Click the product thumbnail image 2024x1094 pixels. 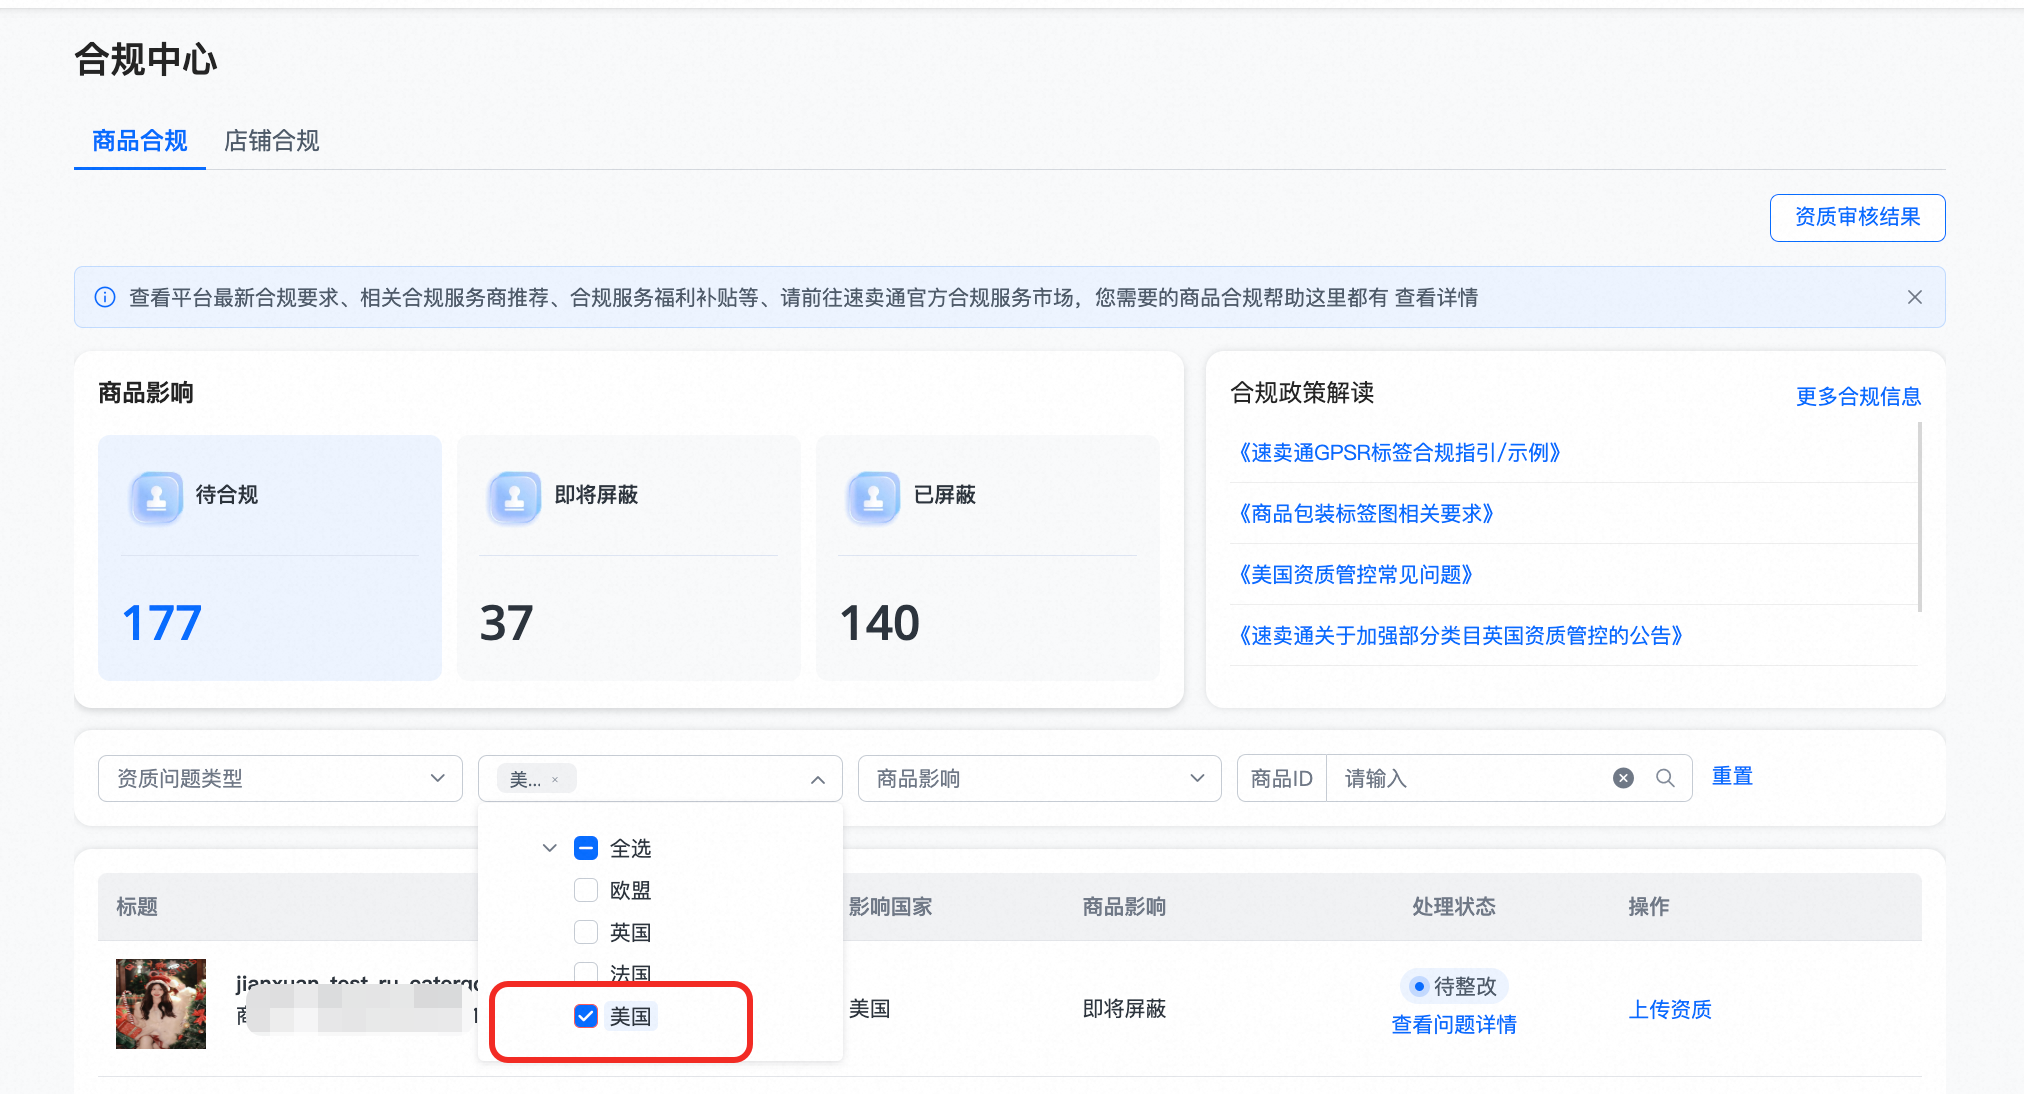161,1004
